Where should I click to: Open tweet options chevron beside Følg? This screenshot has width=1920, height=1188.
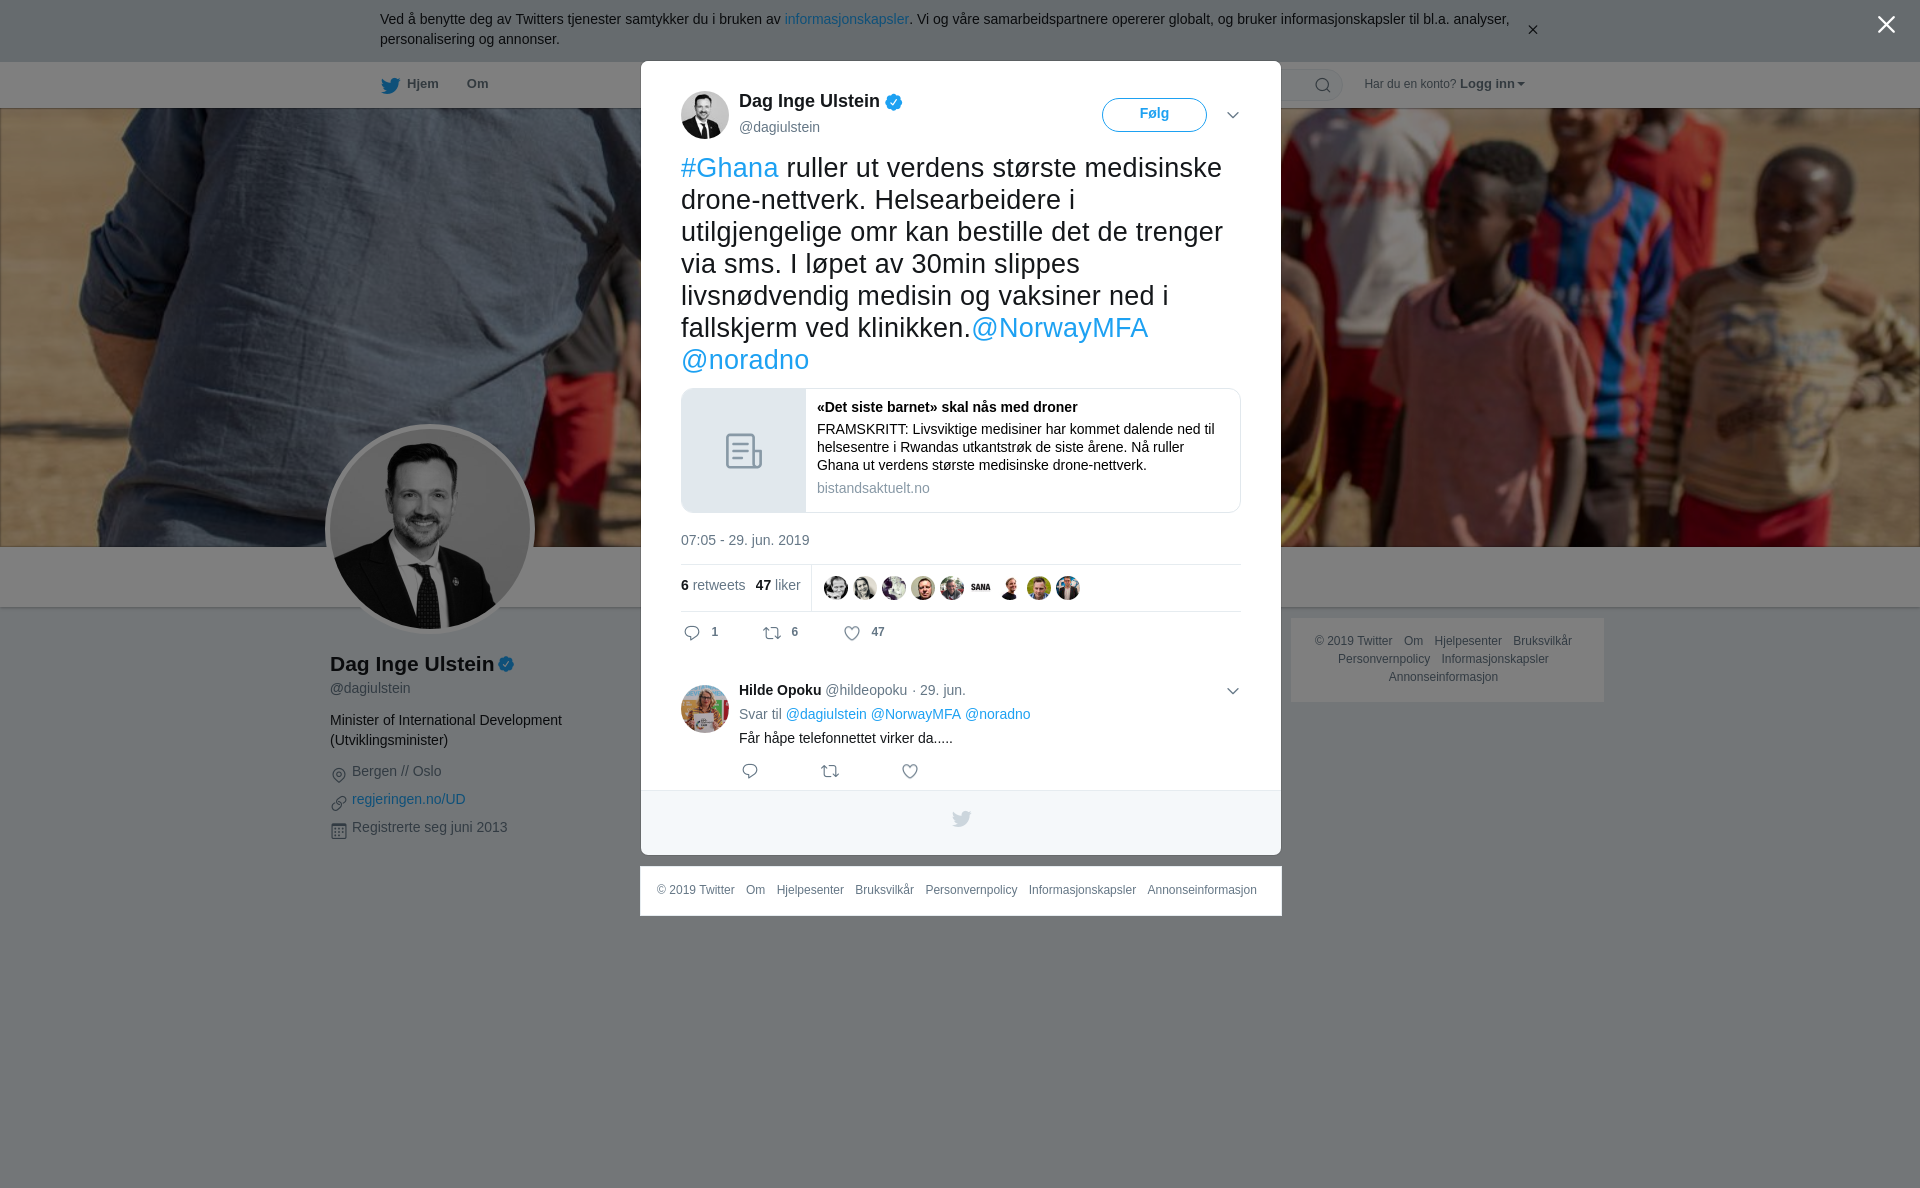1233,115
